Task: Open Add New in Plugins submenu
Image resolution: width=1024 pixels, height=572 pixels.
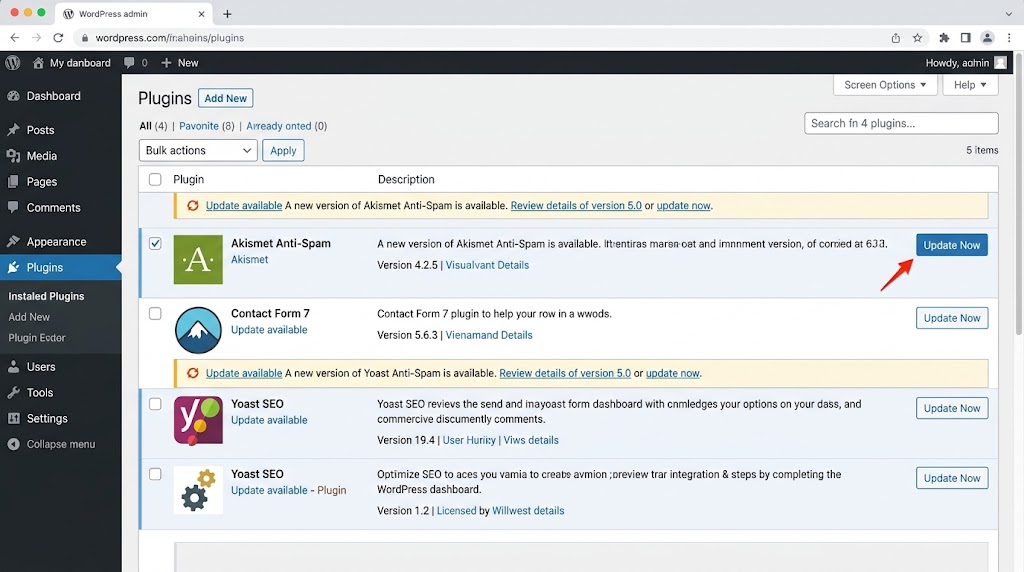Action: coord(29,317)
